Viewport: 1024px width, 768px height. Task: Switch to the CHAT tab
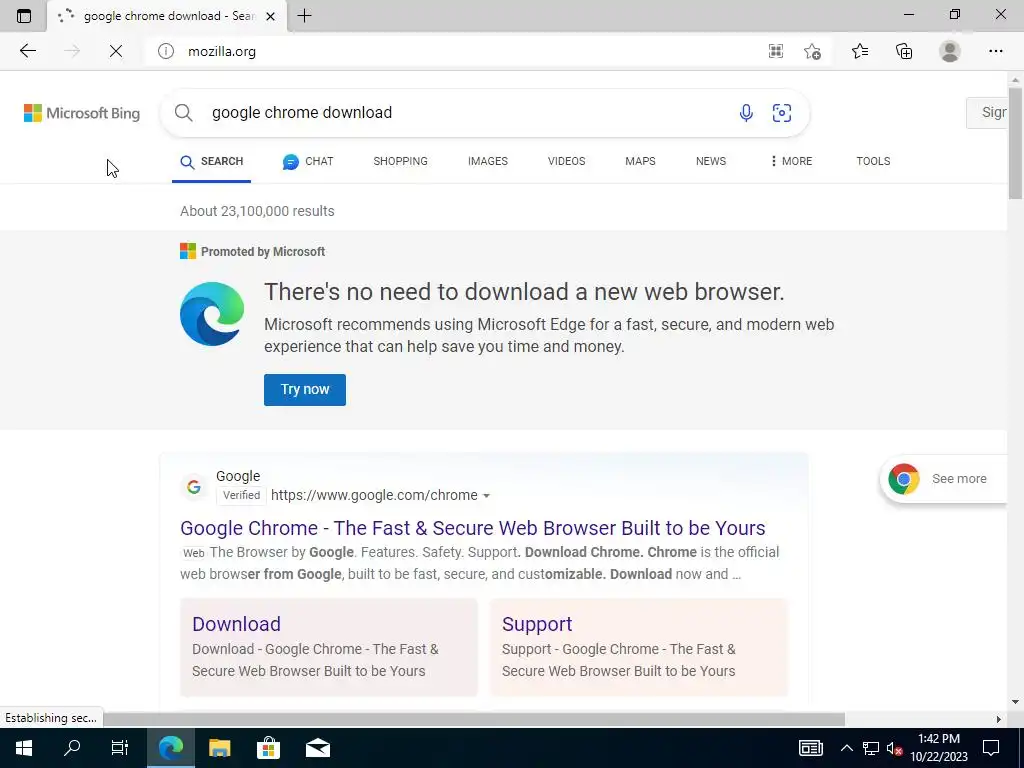click(x=308, y=161)
